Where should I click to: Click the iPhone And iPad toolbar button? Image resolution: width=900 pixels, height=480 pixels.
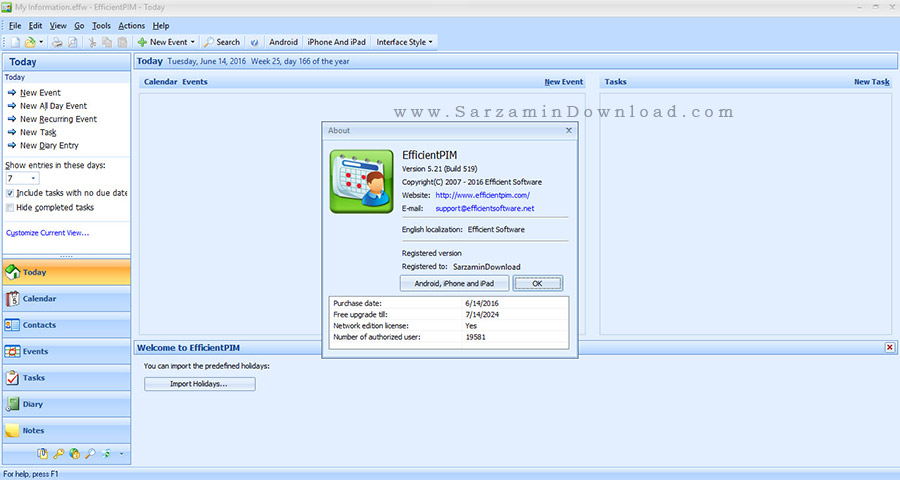click(x=336, y=42)
